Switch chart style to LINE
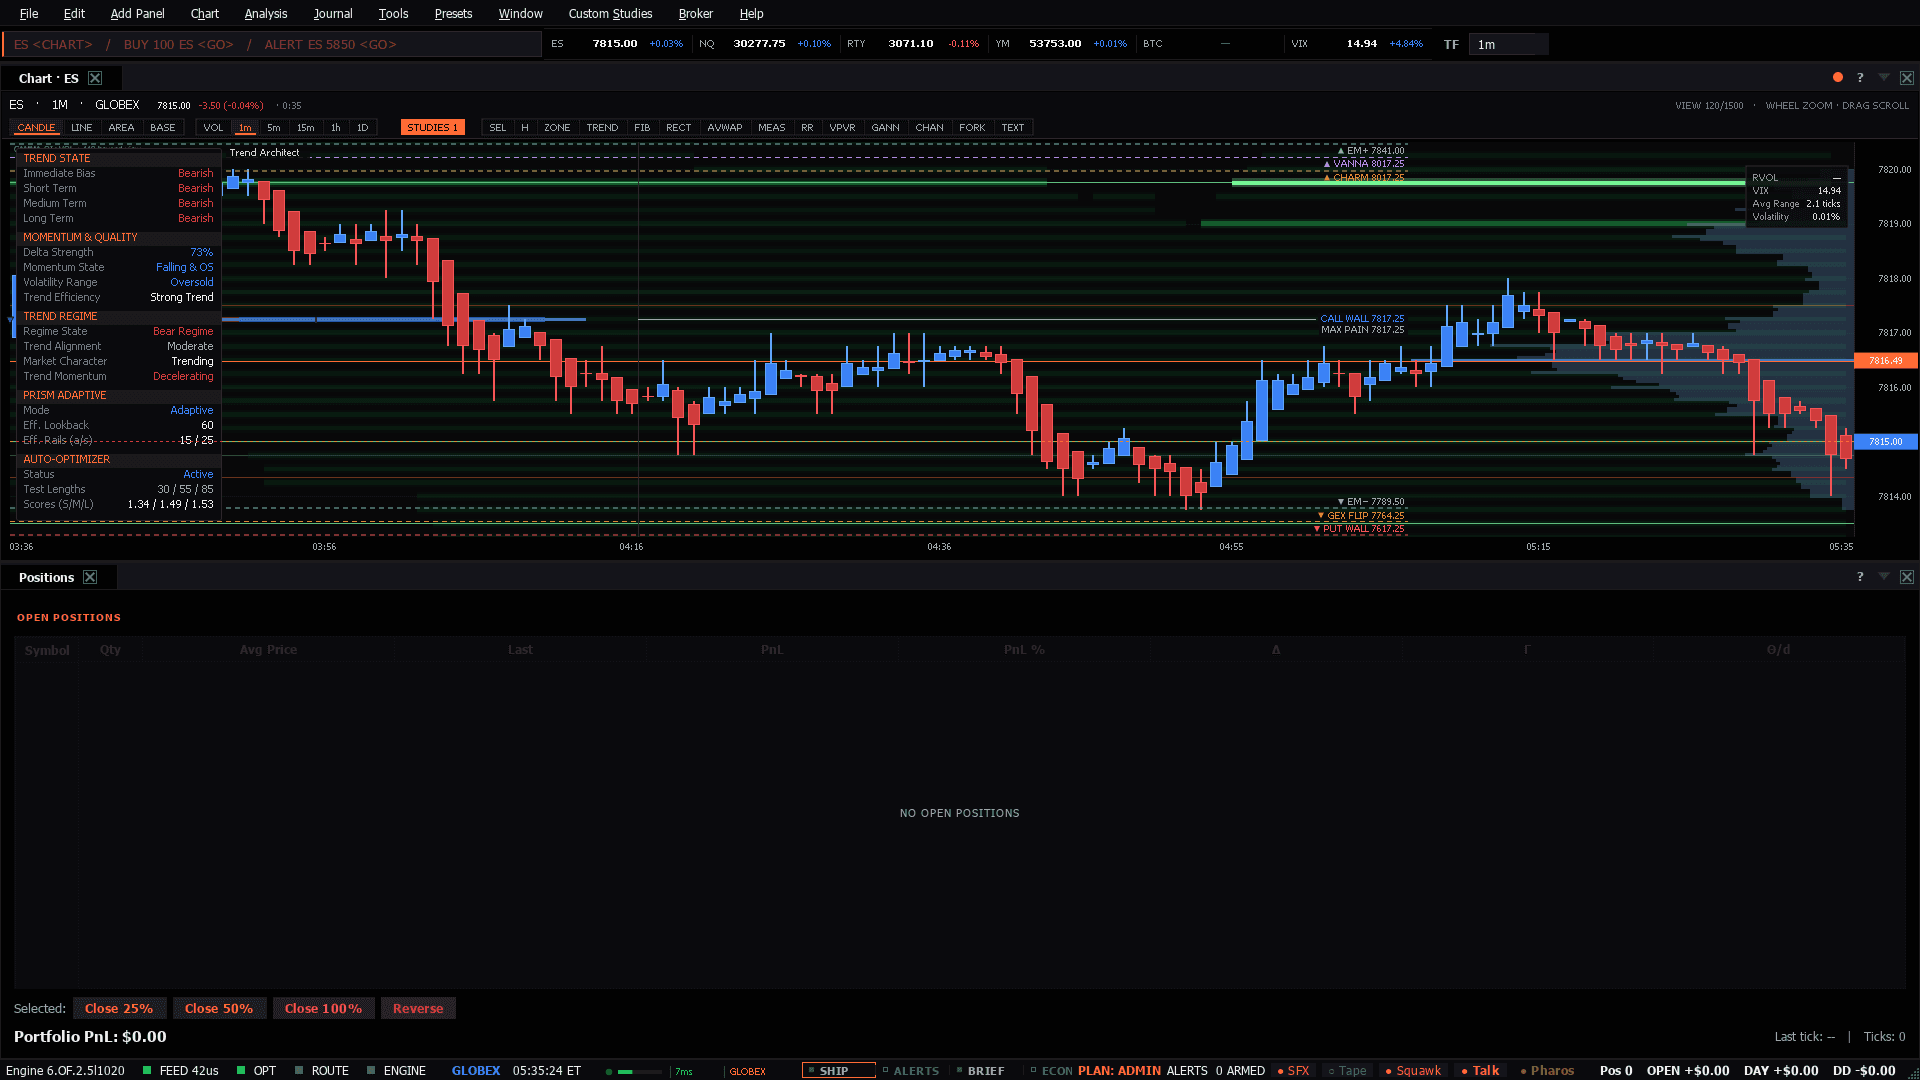 [x=82, y=127]
